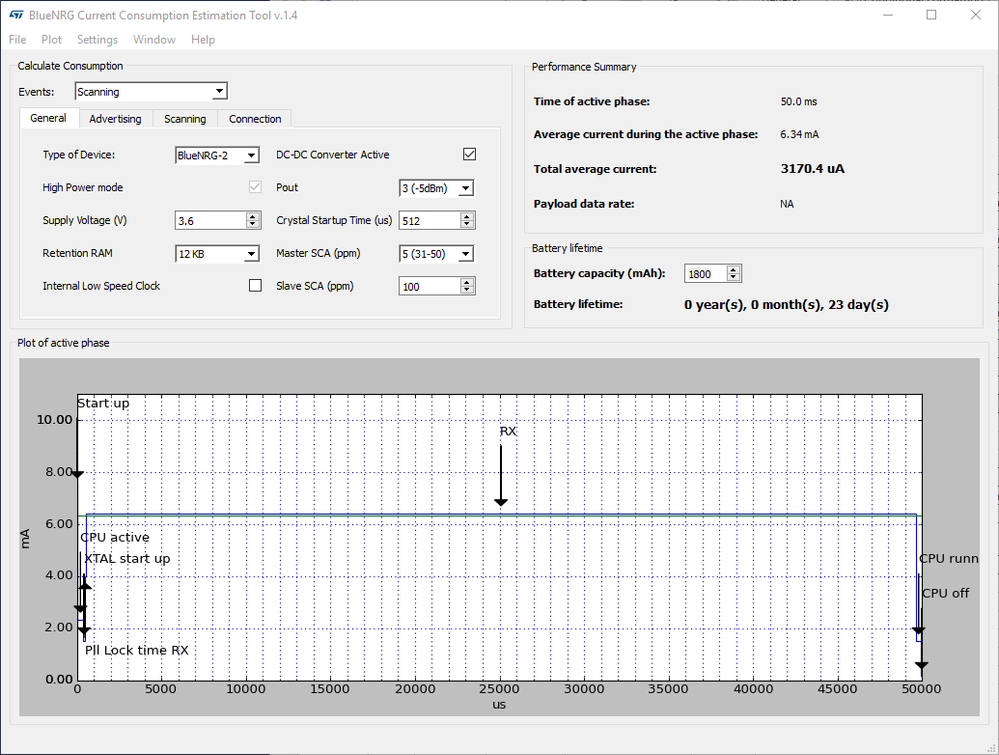Click the ST logo in title bar

tap(16, 15)
